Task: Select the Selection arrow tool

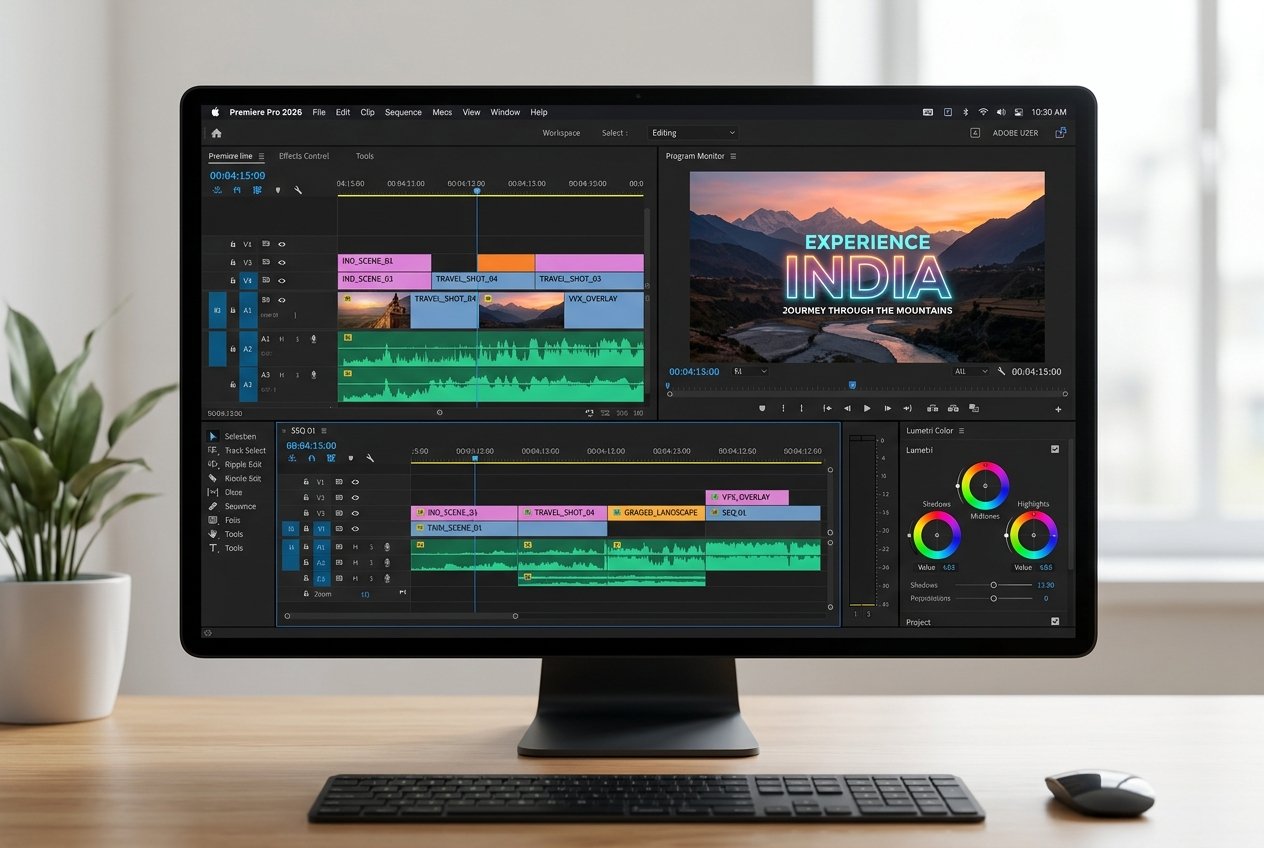Action: click(213, 436)
